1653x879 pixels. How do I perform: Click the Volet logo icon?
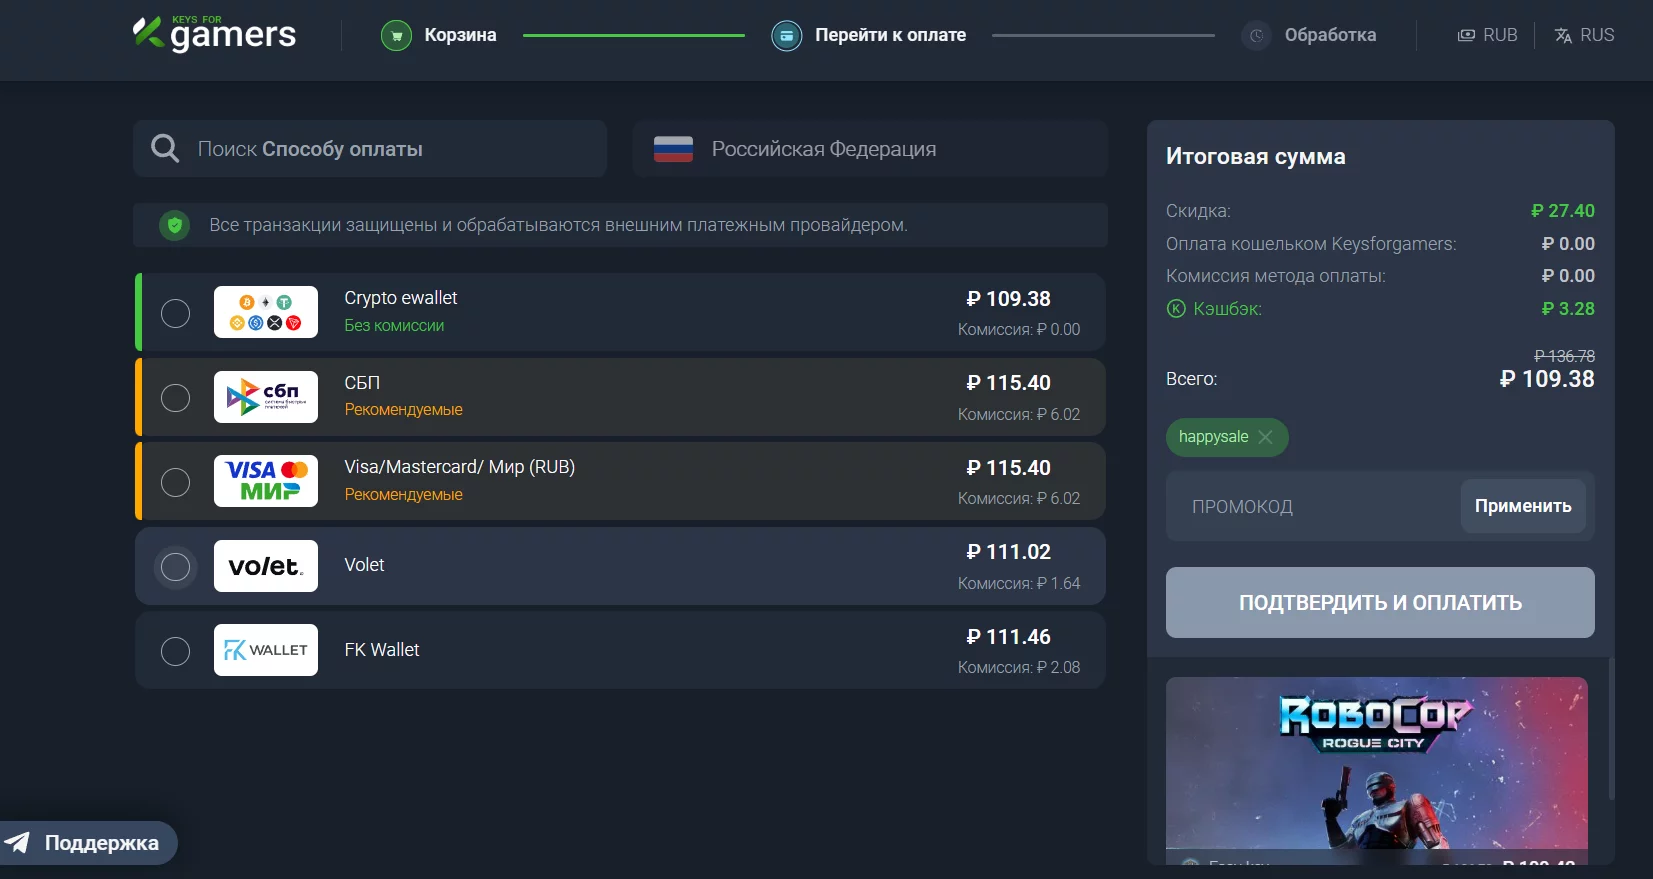[x=266, y=566]
